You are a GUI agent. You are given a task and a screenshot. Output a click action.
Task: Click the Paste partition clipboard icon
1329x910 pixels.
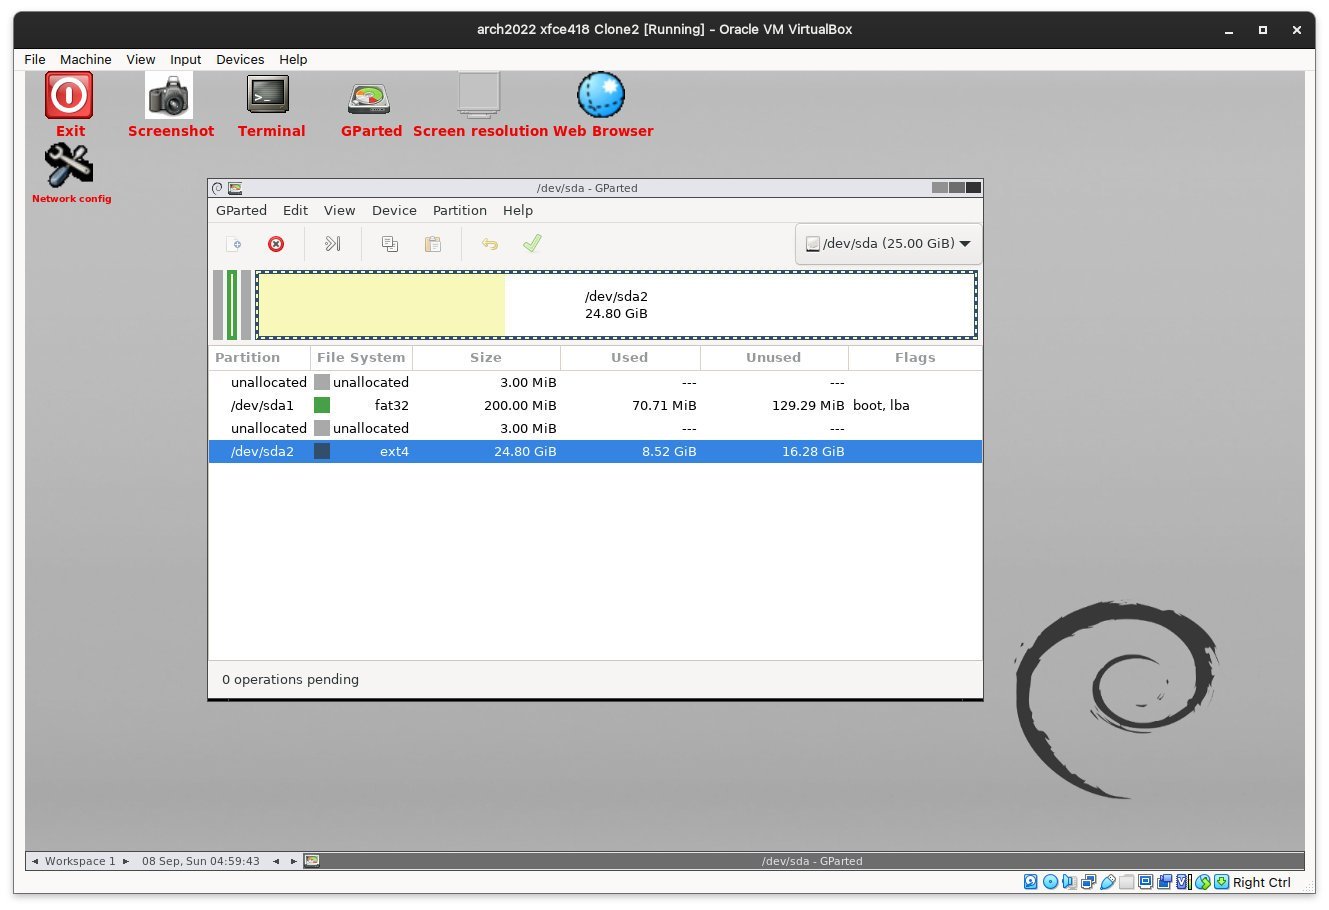[433, 244]
